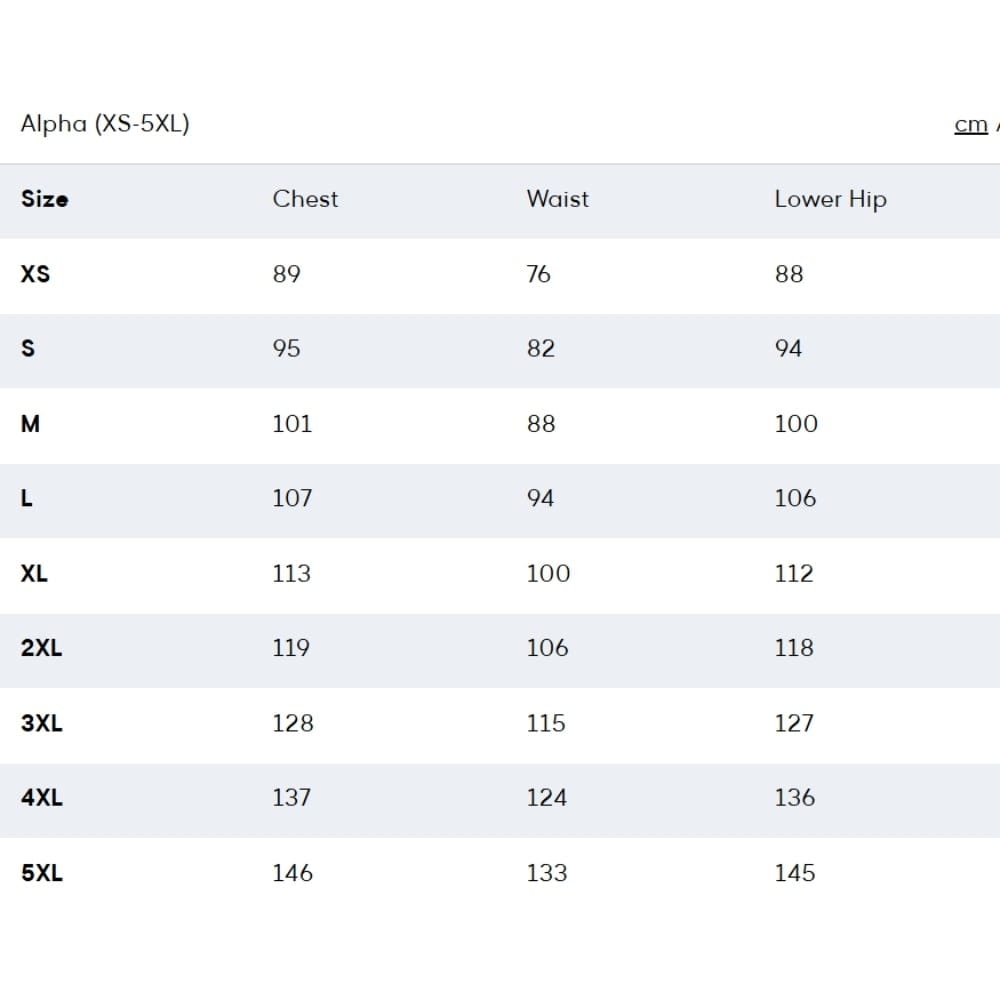Click the Chest column header
The width and height of the screenshot is (1000, 1000).
[305, 199]
